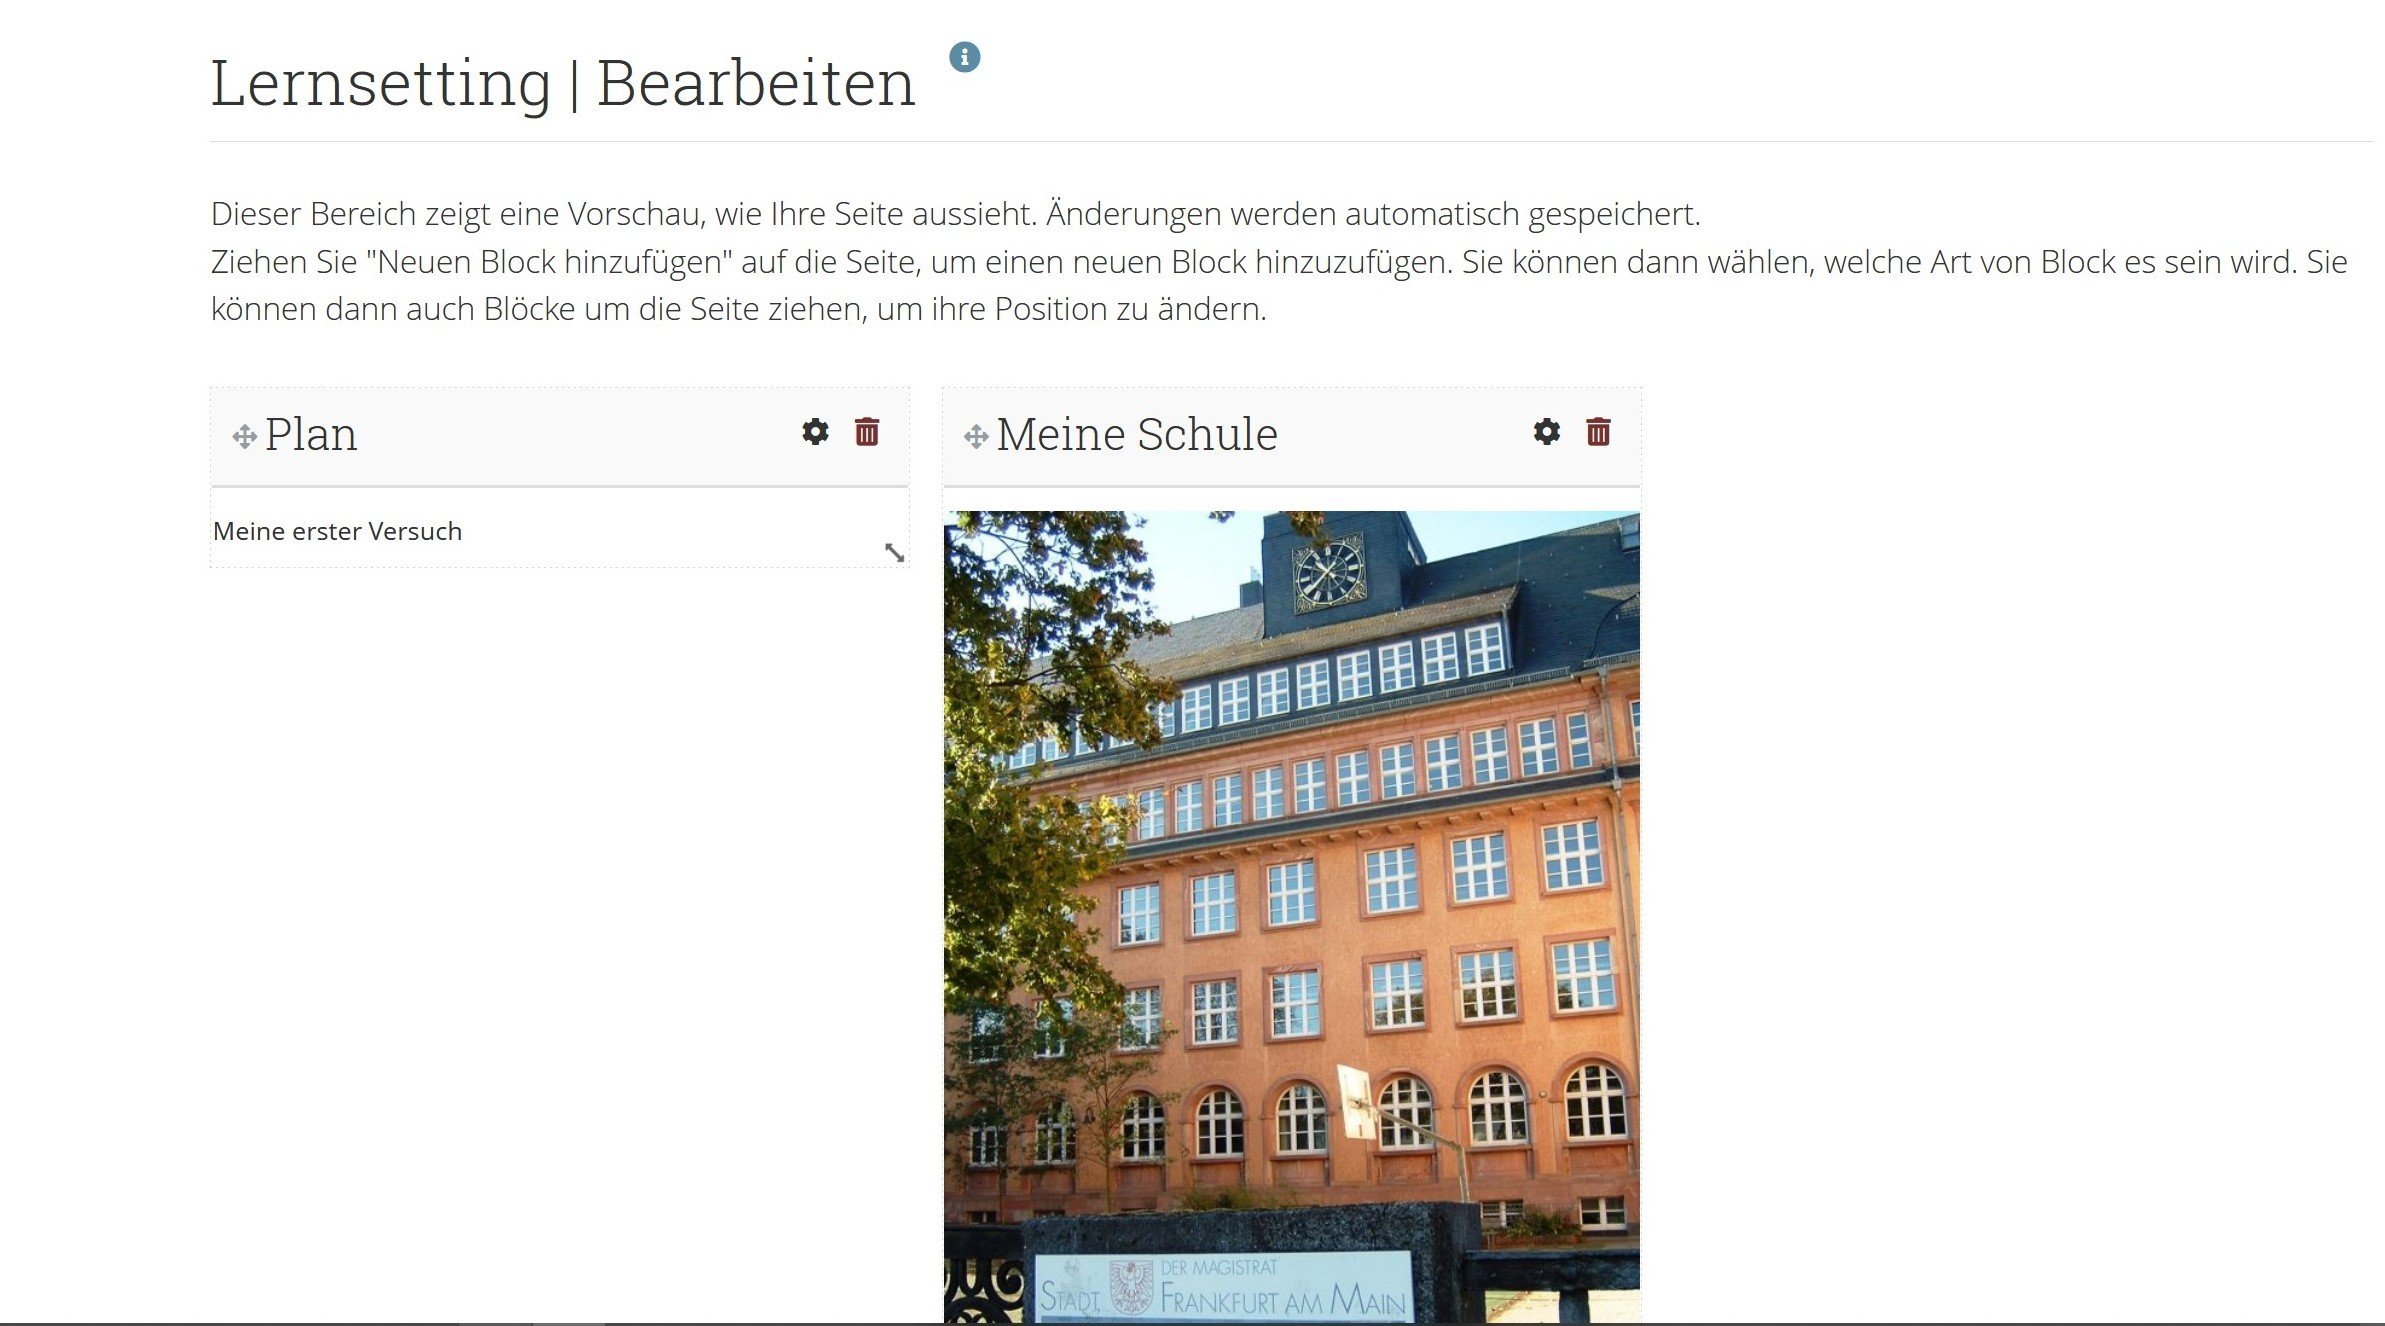The image size is (2385, 1326).
Task: Click the Plan block title
Action: click(x=311, y=434)
